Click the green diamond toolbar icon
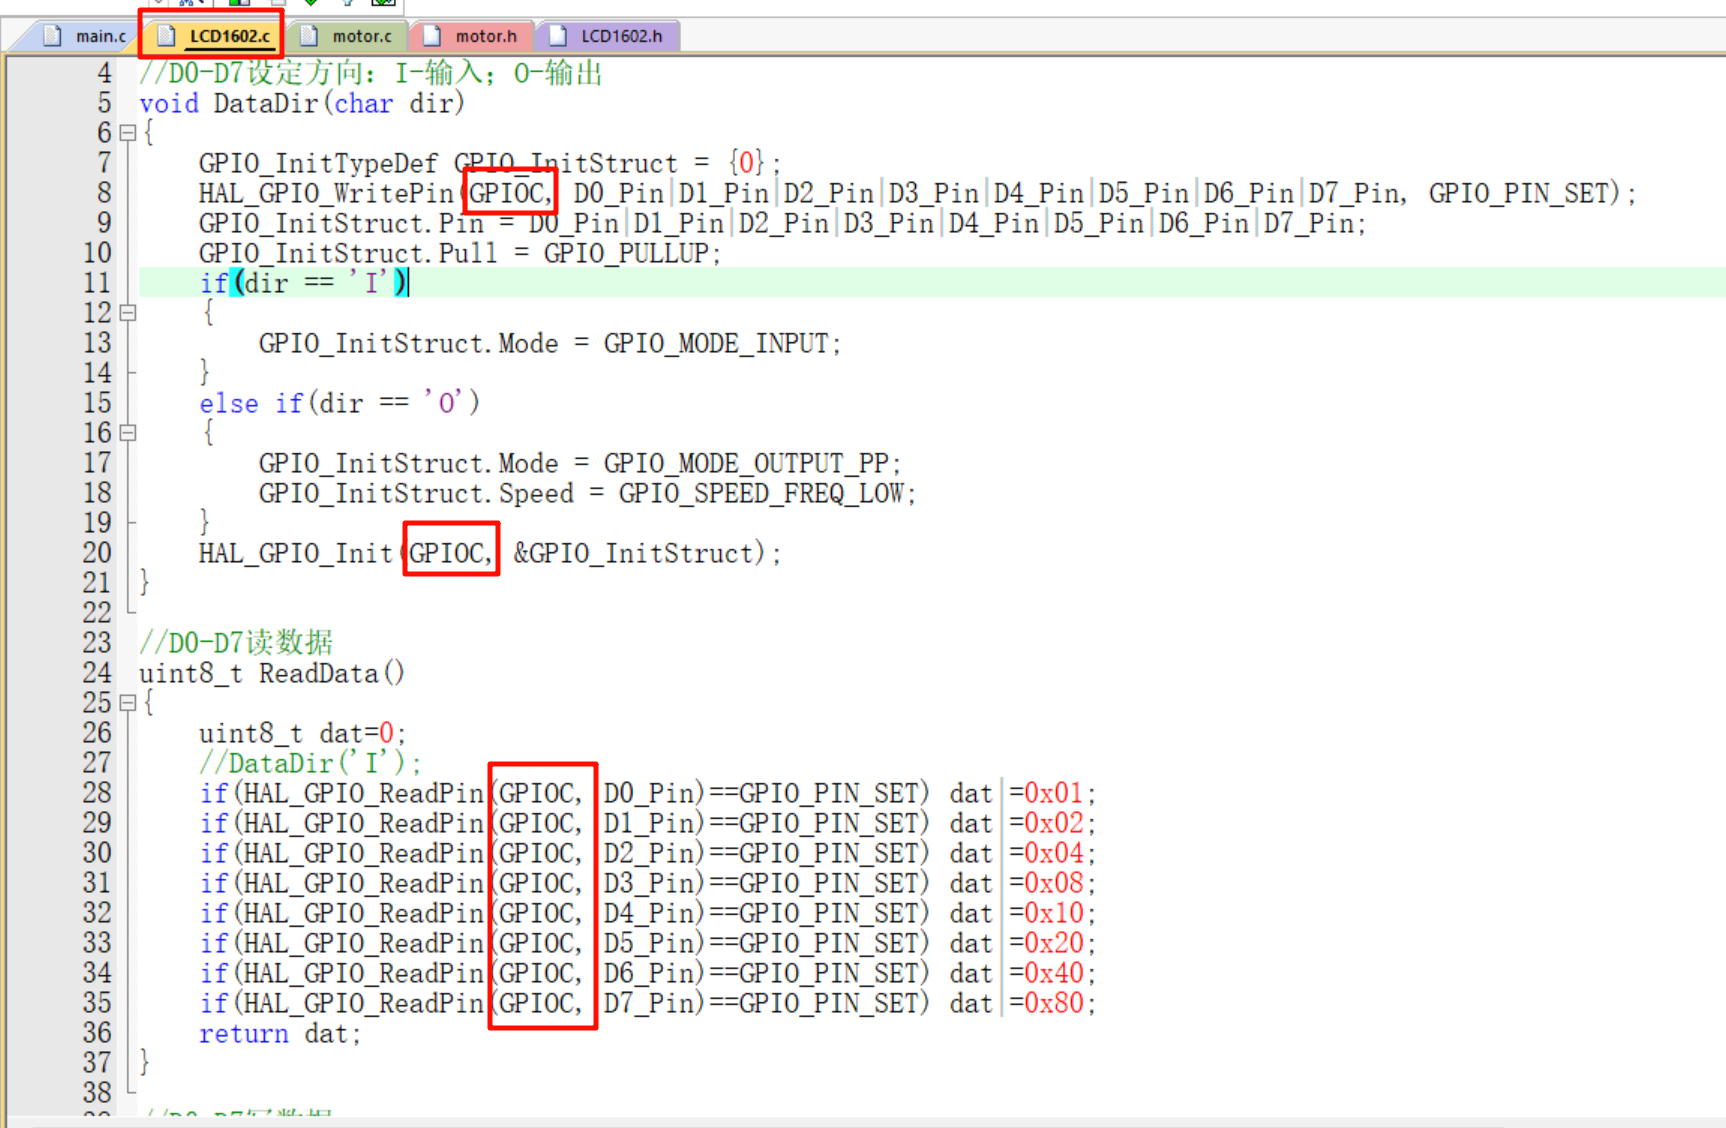 tap(311, 3)
